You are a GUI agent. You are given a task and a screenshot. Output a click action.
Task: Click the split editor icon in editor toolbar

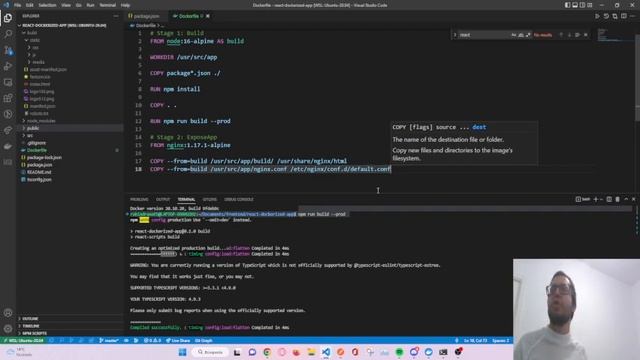[624, 16]
